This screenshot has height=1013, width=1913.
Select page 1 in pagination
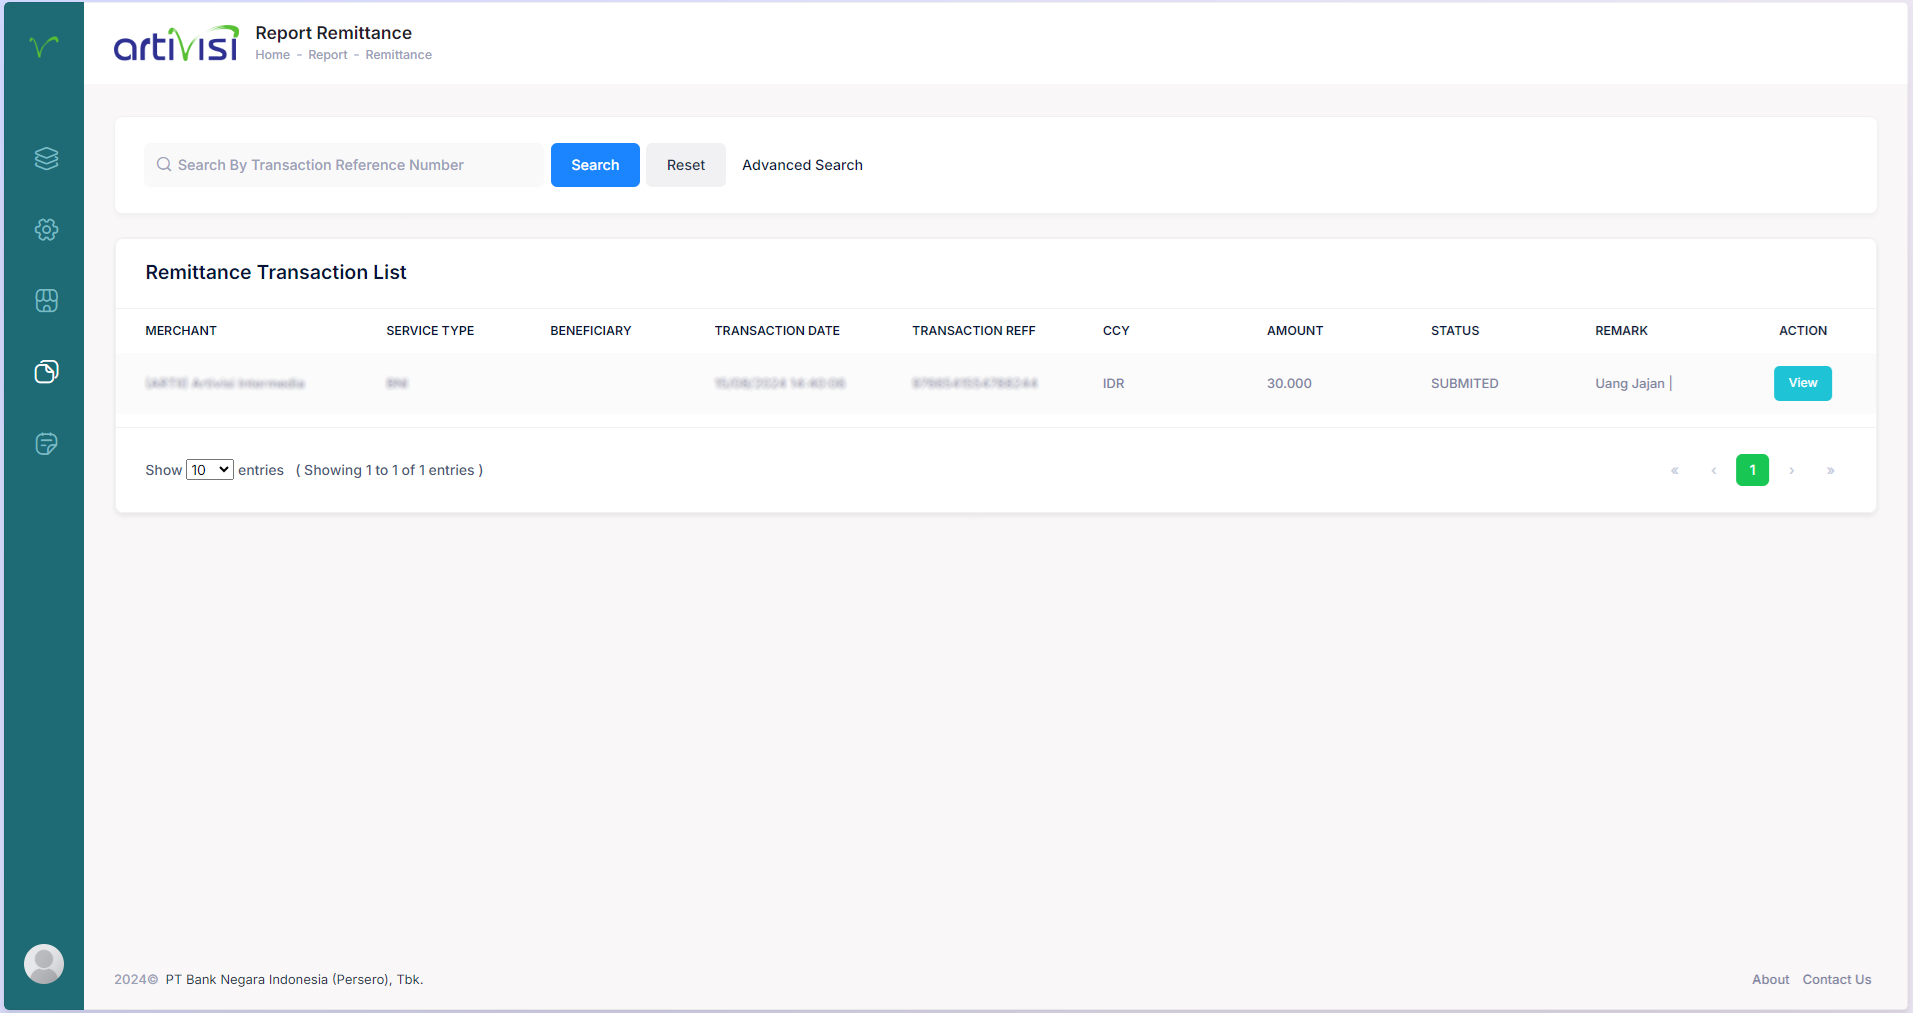click(x=1752, y=470)
